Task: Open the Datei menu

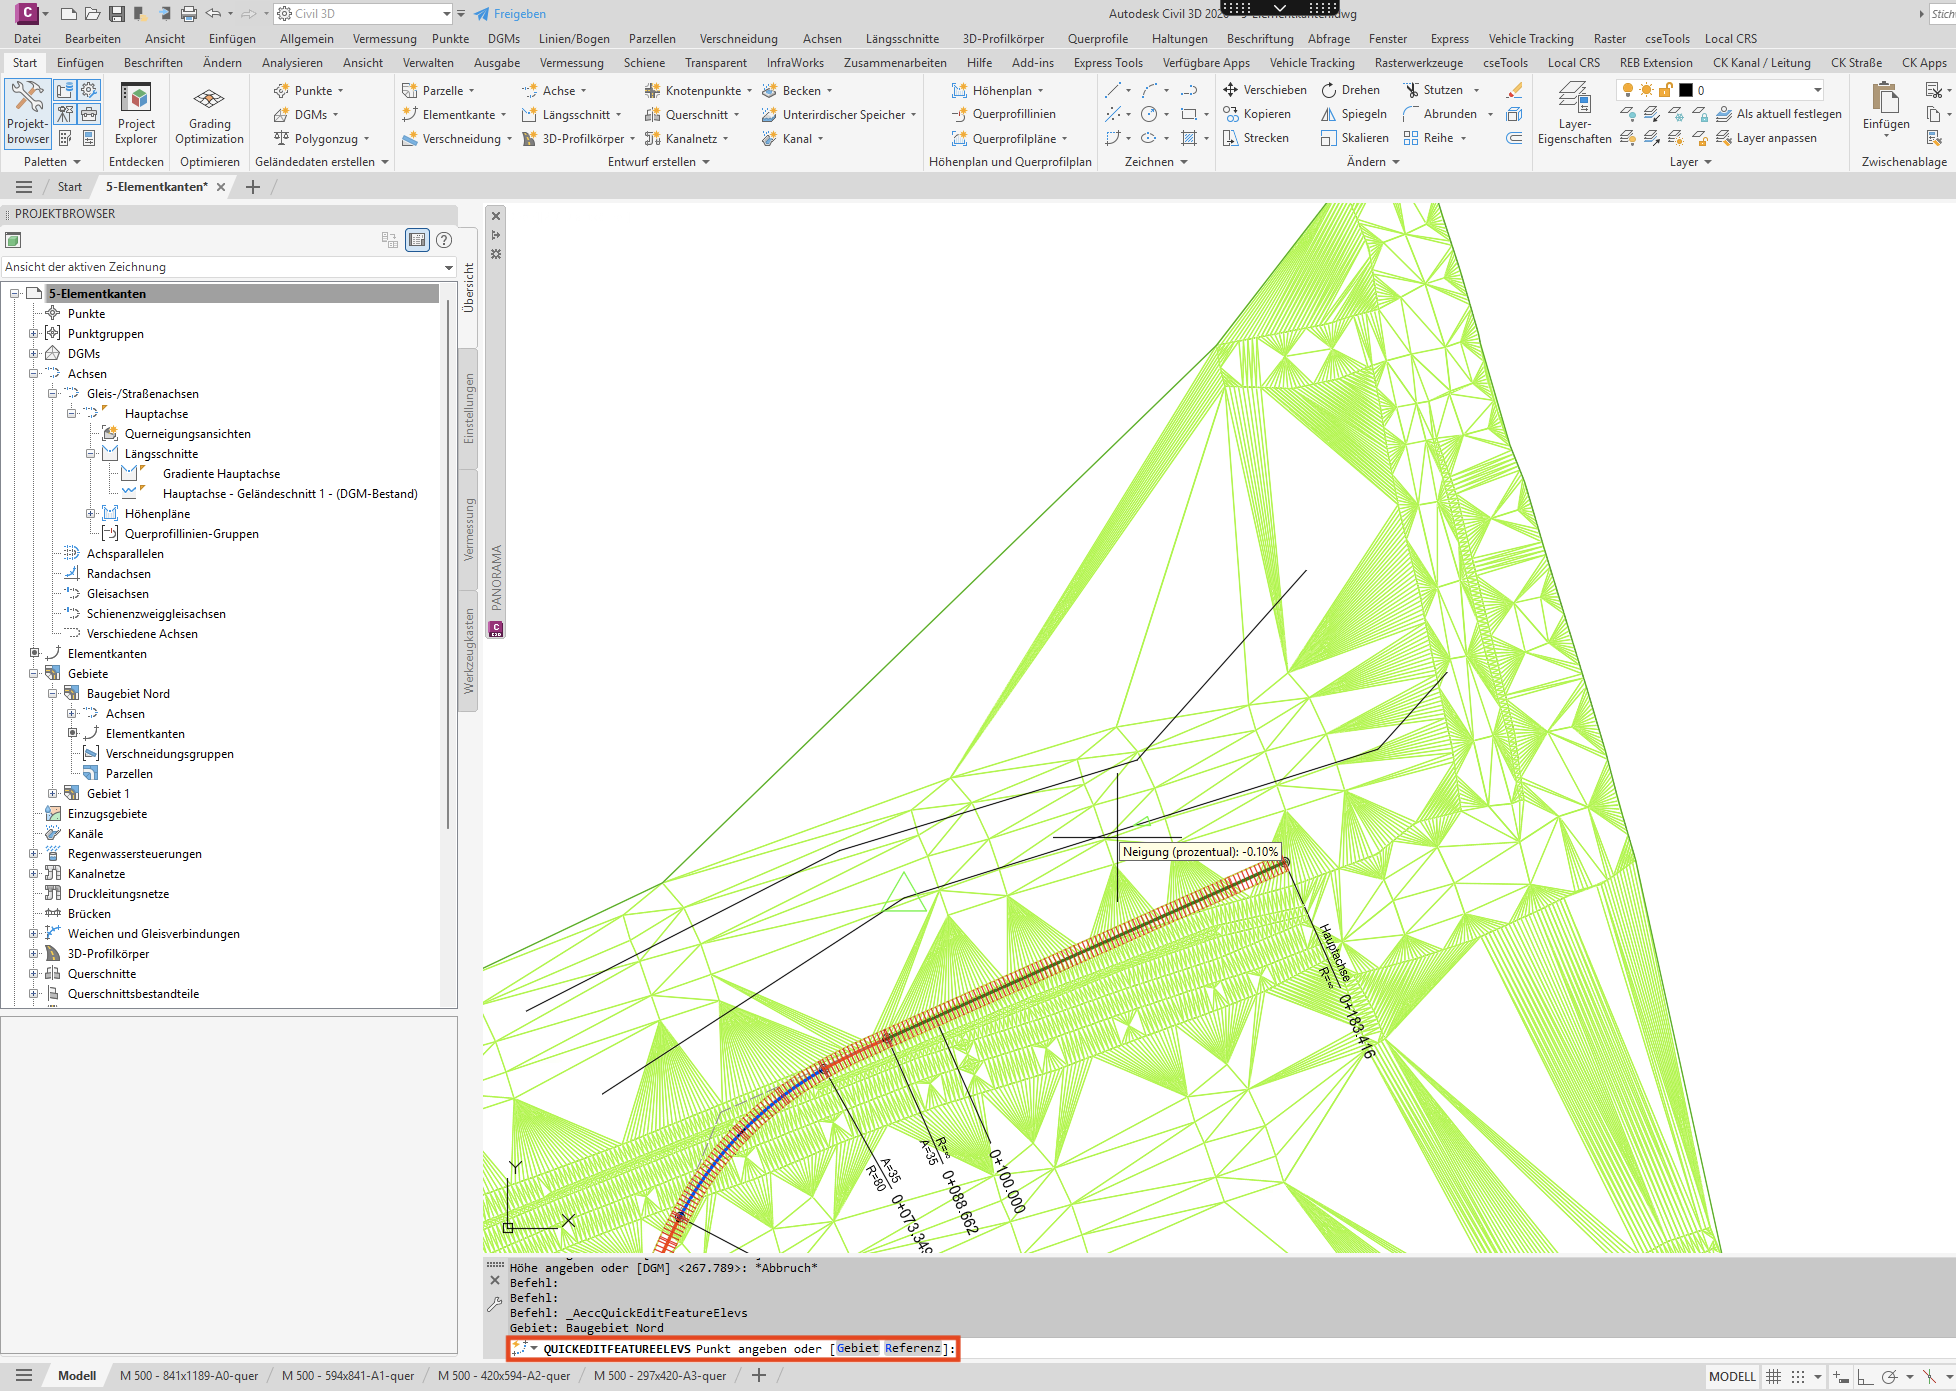Action: [27, 39]
